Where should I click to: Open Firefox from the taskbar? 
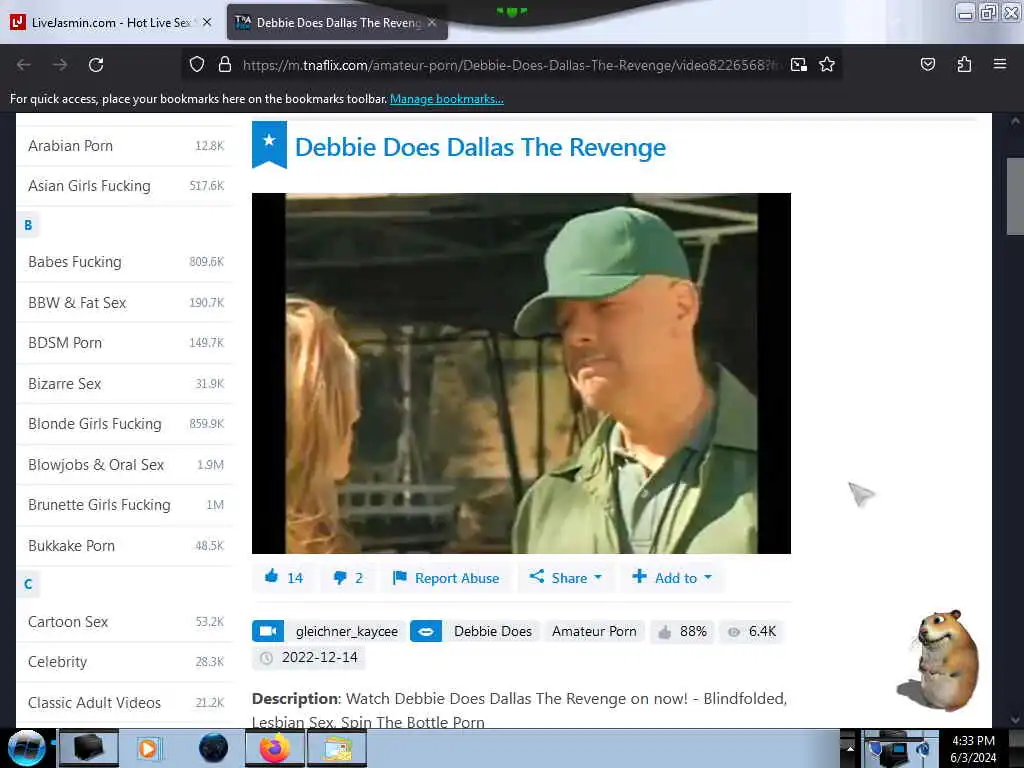pyautogui.click(x=275, y=748)
